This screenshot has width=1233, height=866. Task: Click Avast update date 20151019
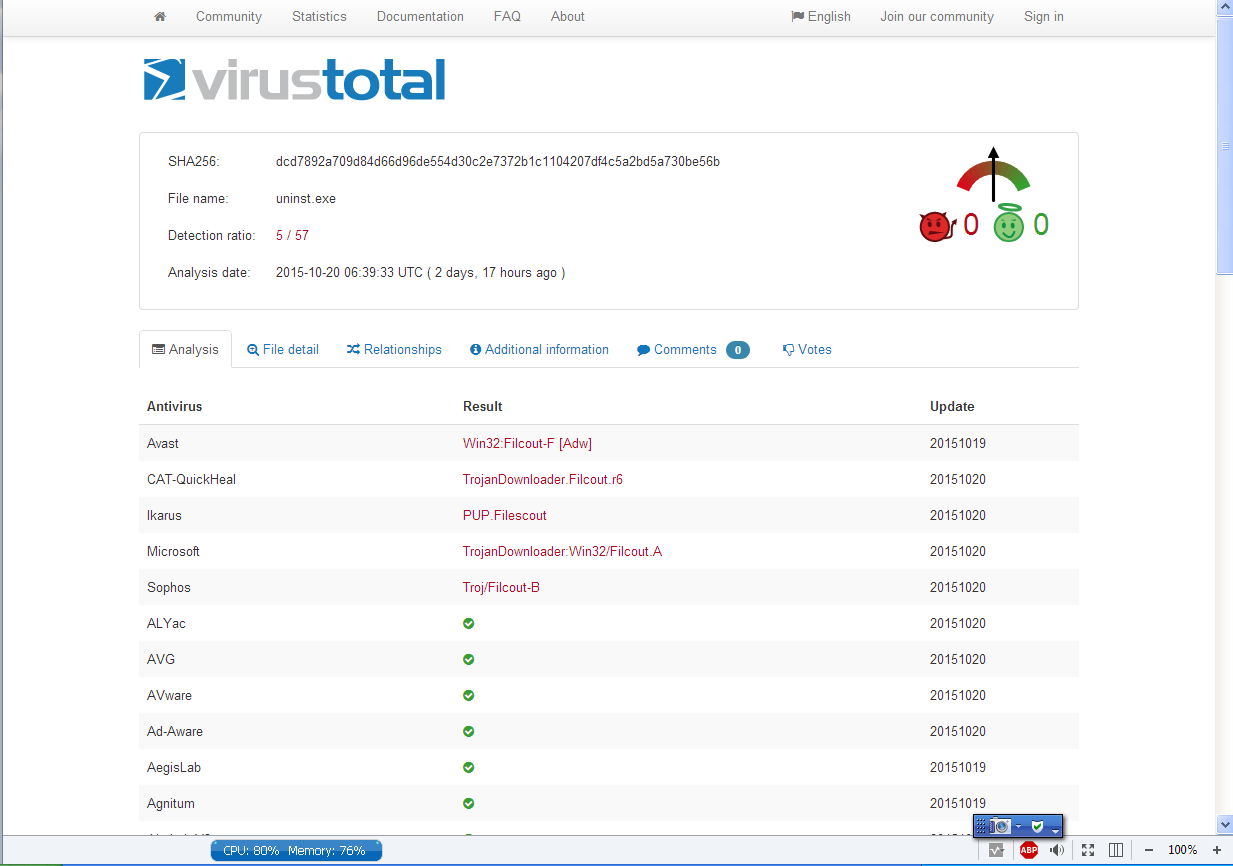tap(958, 443)
